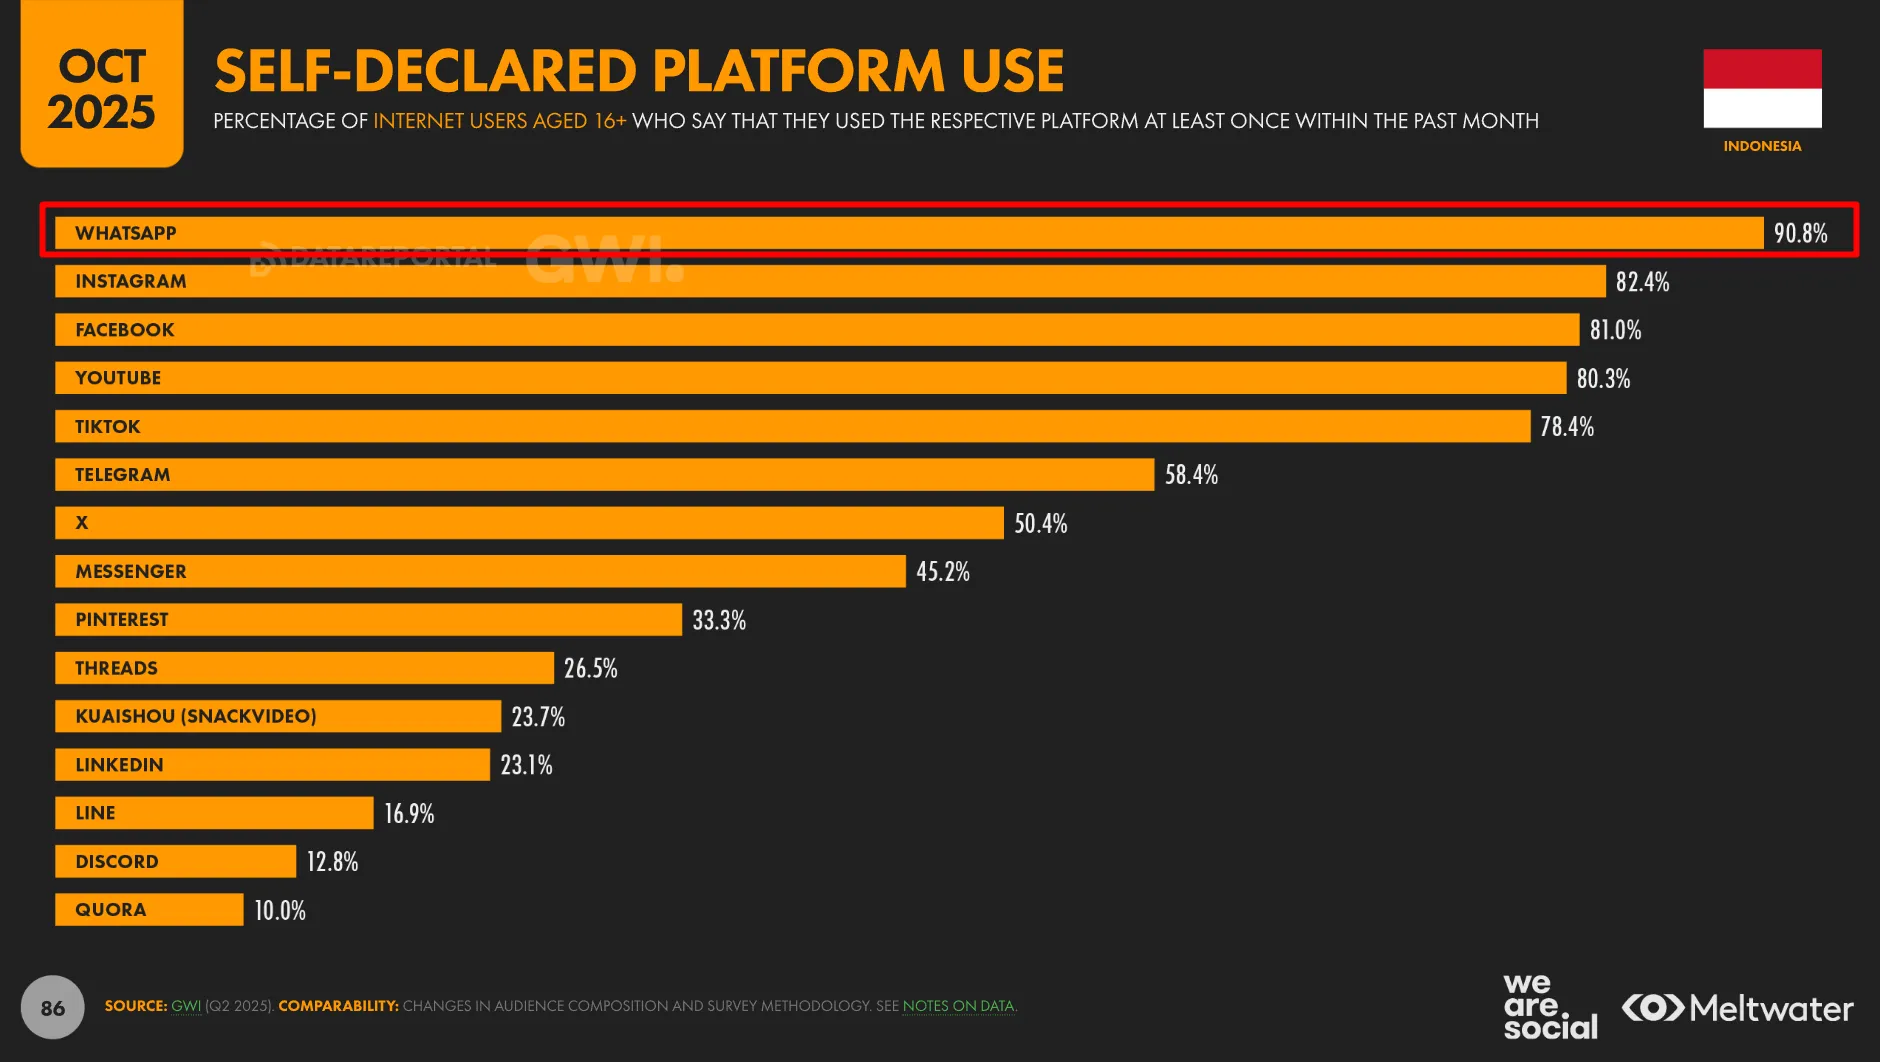The image size is (1880, 1062).
Task: Select the Facebook bar
Action: [x=816, y=330]
